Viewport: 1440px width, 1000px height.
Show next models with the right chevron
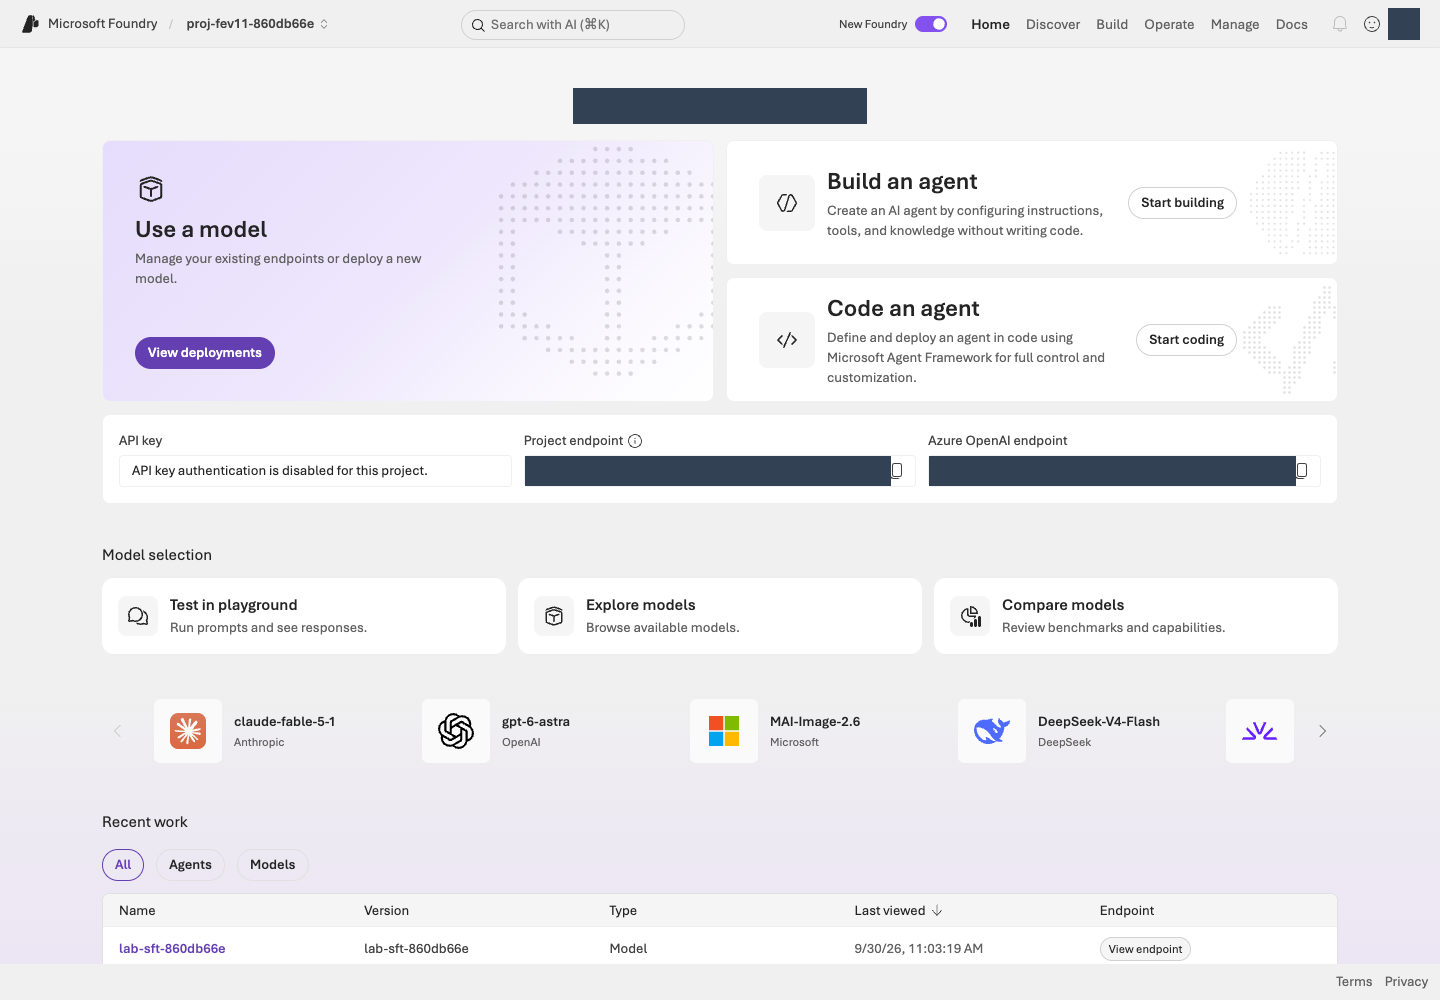tap(1322, 731)
